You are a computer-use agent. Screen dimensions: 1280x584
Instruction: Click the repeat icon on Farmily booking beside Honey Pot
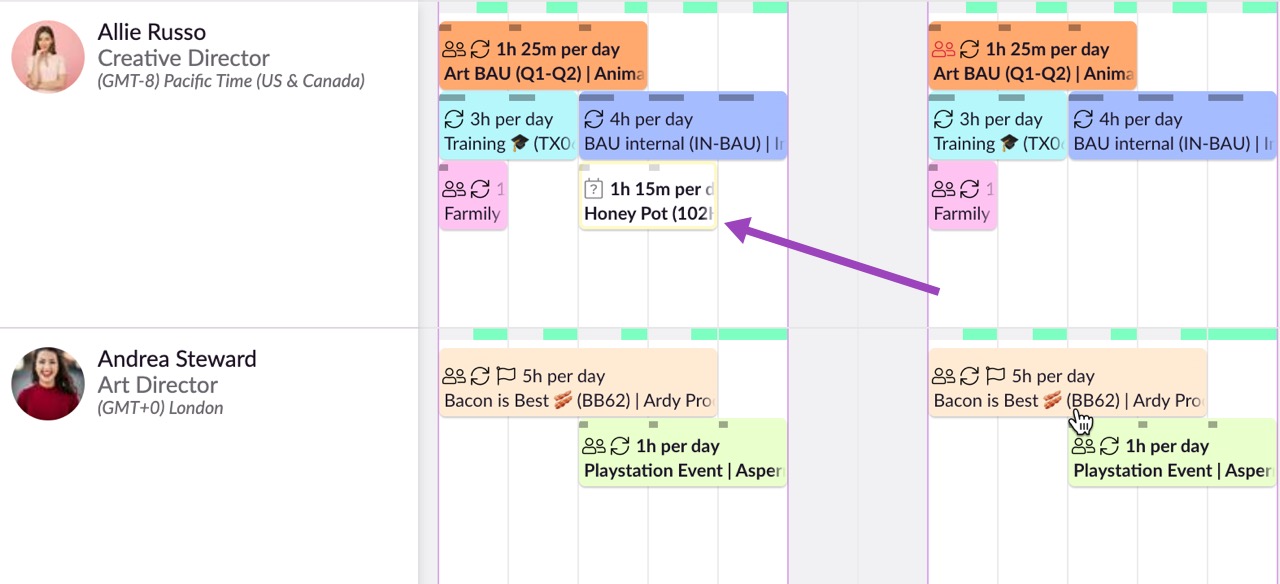tap(480, 188)
